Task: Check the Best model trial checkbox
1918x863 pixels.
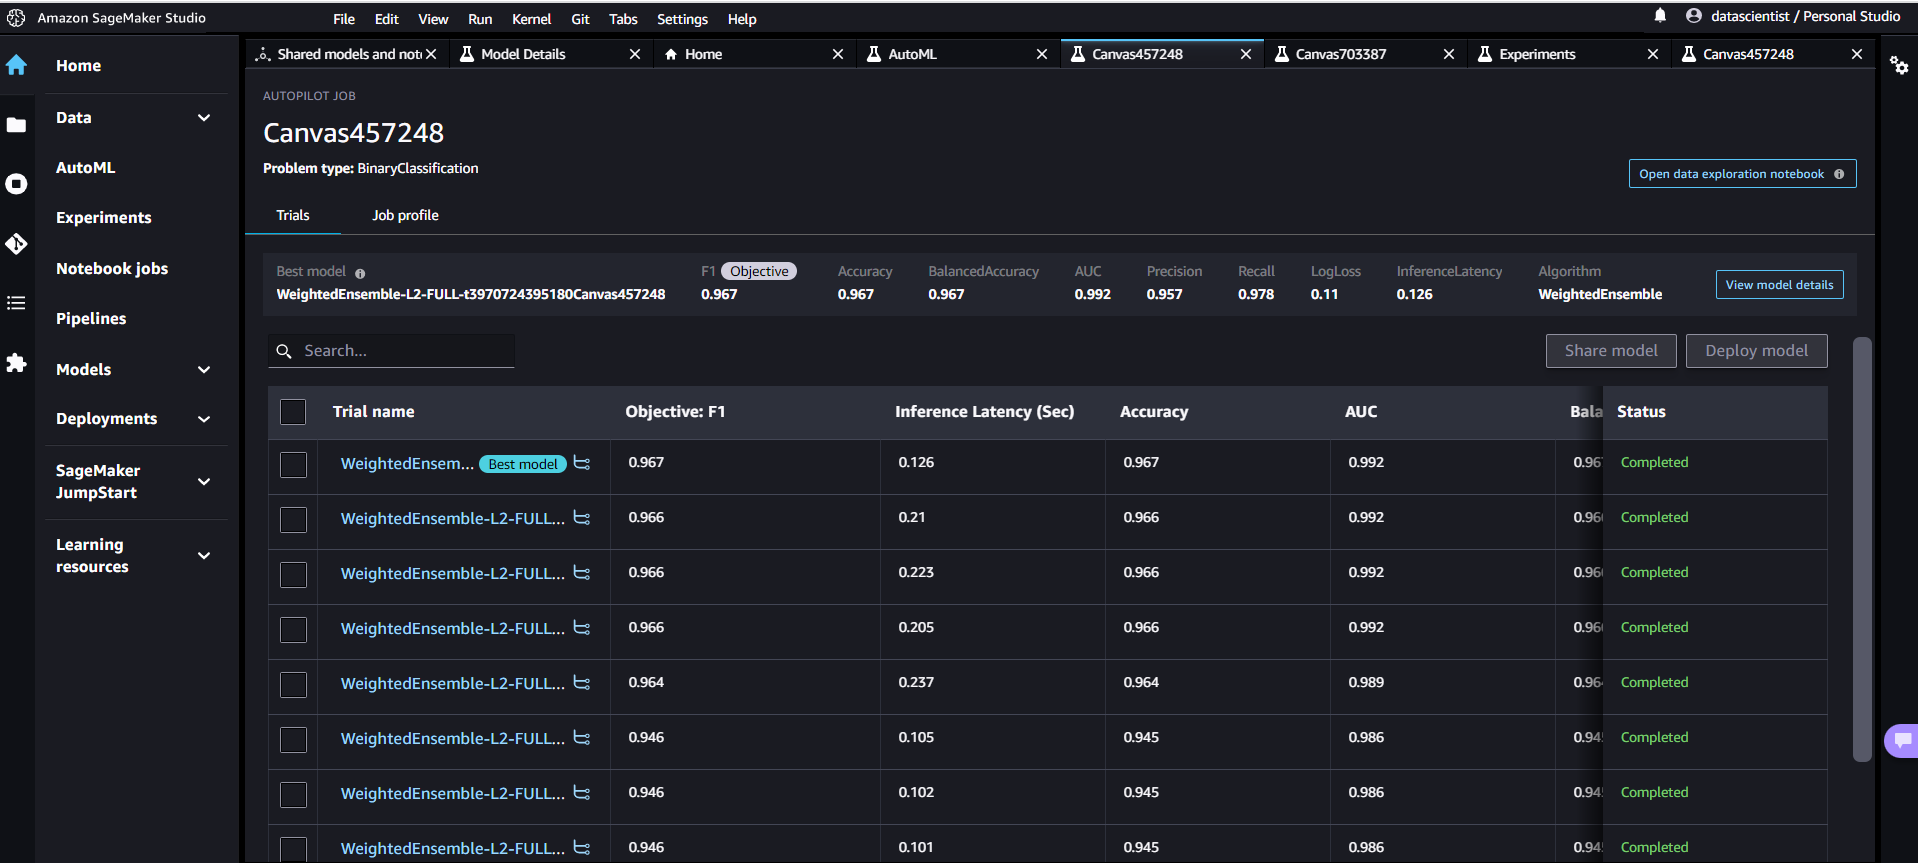Action: [293, 465]
